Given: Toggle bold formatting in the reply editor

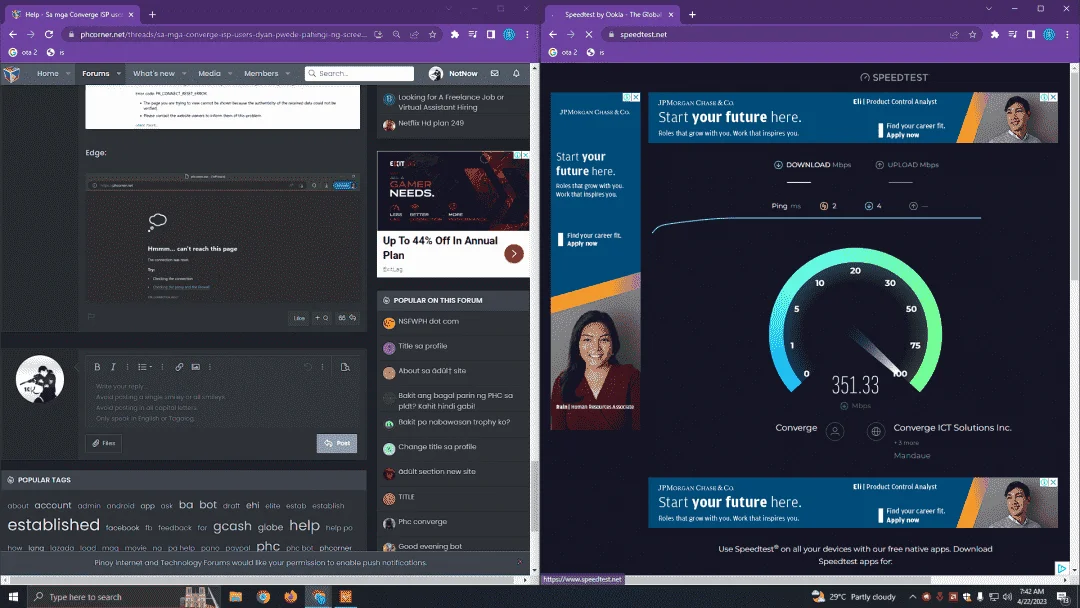Looking at the screenshot, I should tap(97, 367).
